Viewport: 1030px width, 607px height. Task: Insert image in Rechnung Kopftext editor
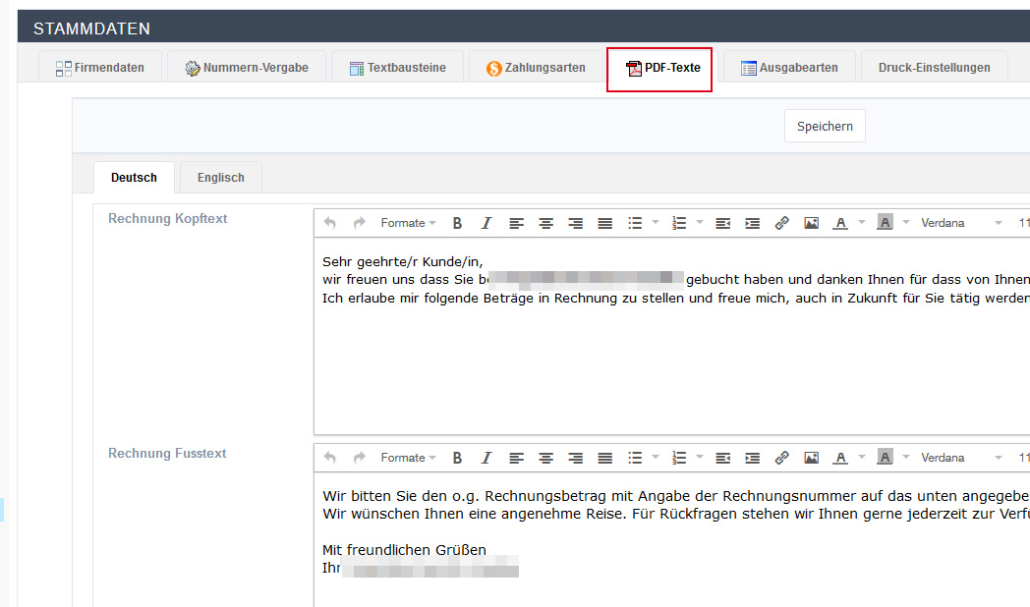click(x=811, y=223)
